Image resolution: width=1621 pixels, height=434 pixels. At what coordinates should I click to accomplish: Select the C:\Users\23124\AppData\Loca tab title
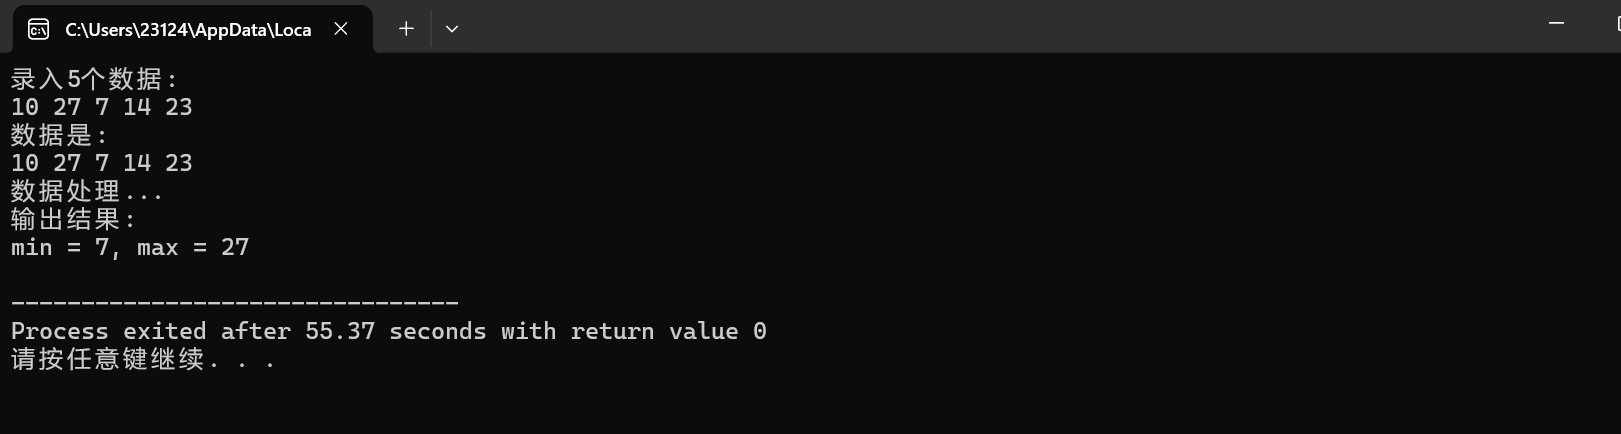tap(188, 30)
